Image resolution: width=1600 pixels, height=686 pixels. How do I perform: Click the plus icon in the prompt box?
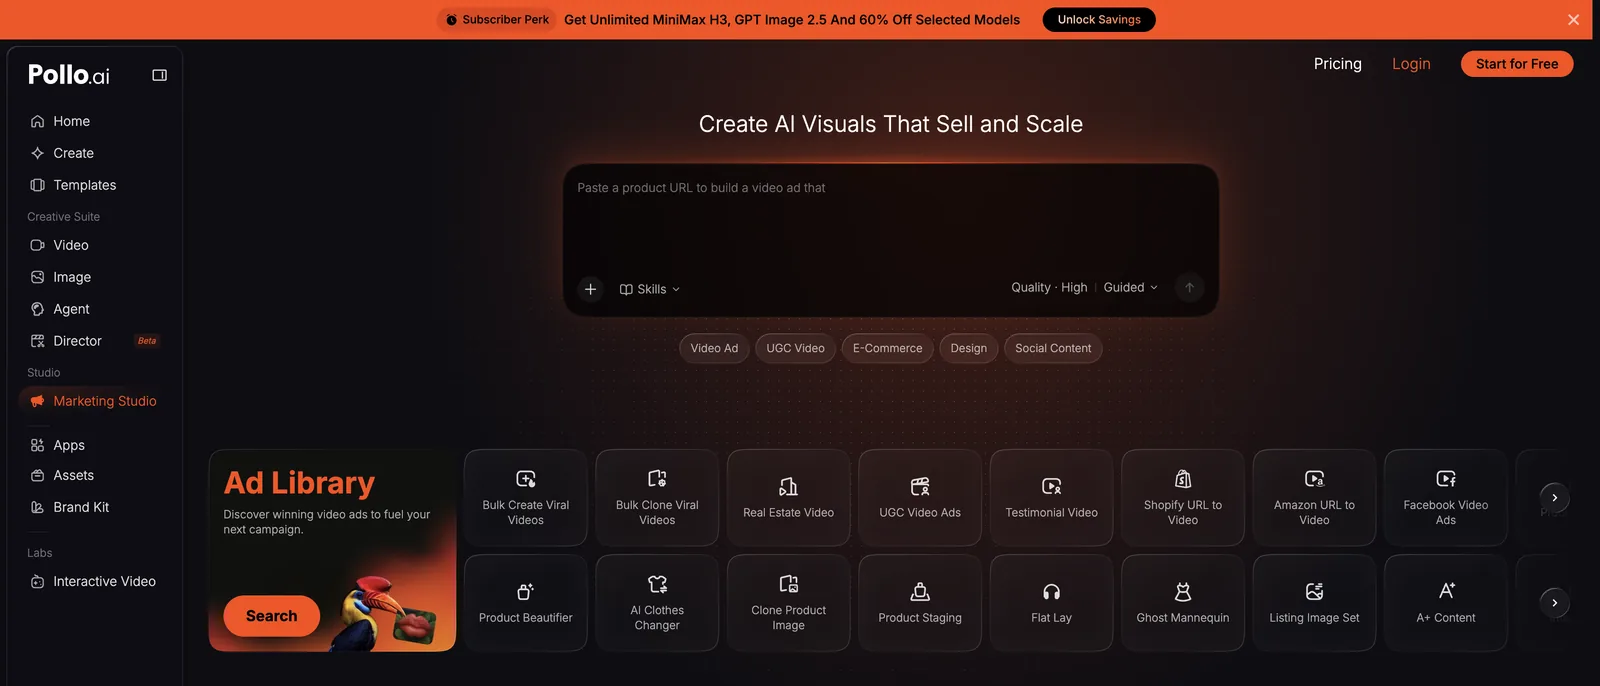(590, 289)
